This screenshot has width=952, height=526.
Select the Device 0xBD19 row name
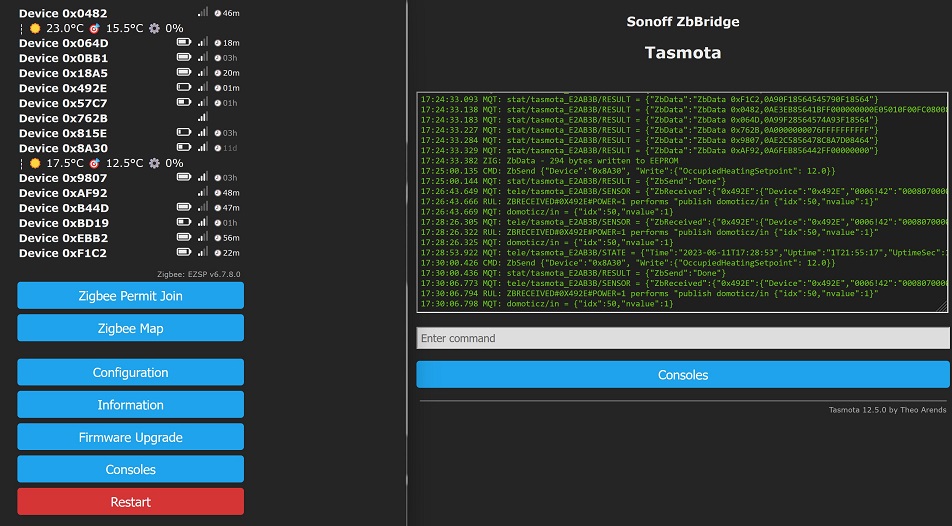click(x=64, y=223)
